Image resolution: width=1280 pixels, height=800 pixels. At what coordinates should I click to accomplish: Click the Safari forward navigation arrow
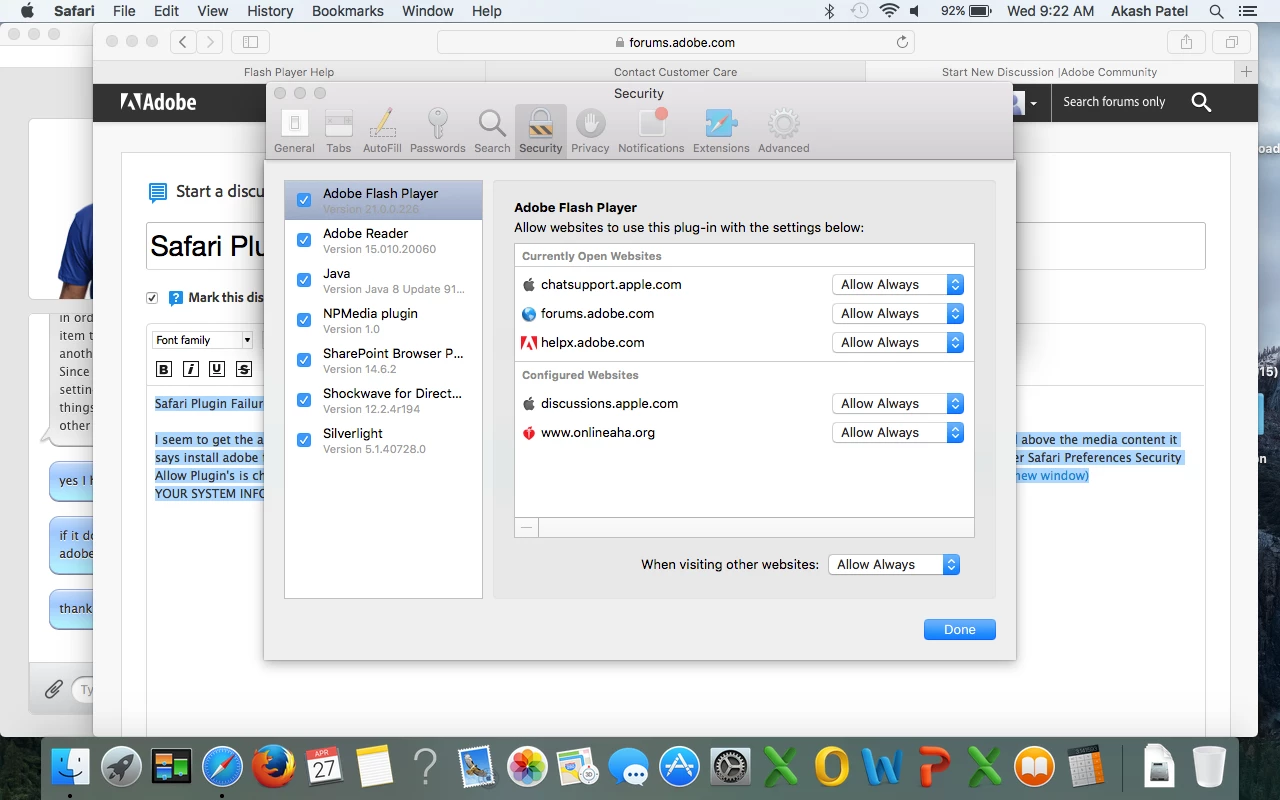click(x=210, y=42)
